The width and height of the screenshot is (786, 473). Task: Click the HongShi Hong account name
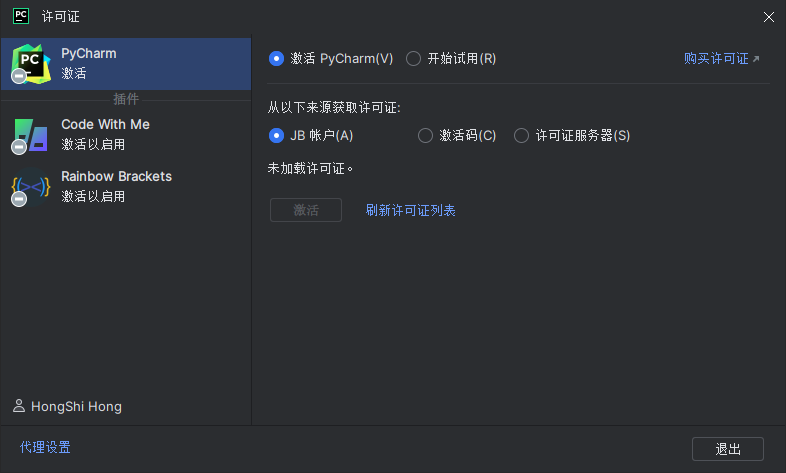[76, 407]
